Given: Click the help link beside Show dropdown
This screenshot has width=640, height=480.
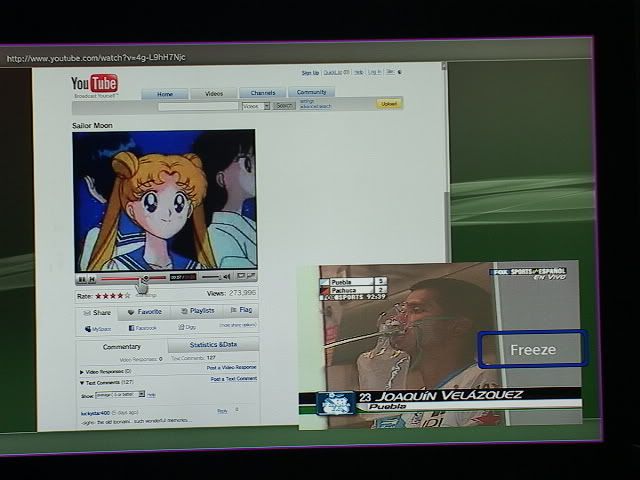Looking at the screenshot, I should tap(151, 395).
